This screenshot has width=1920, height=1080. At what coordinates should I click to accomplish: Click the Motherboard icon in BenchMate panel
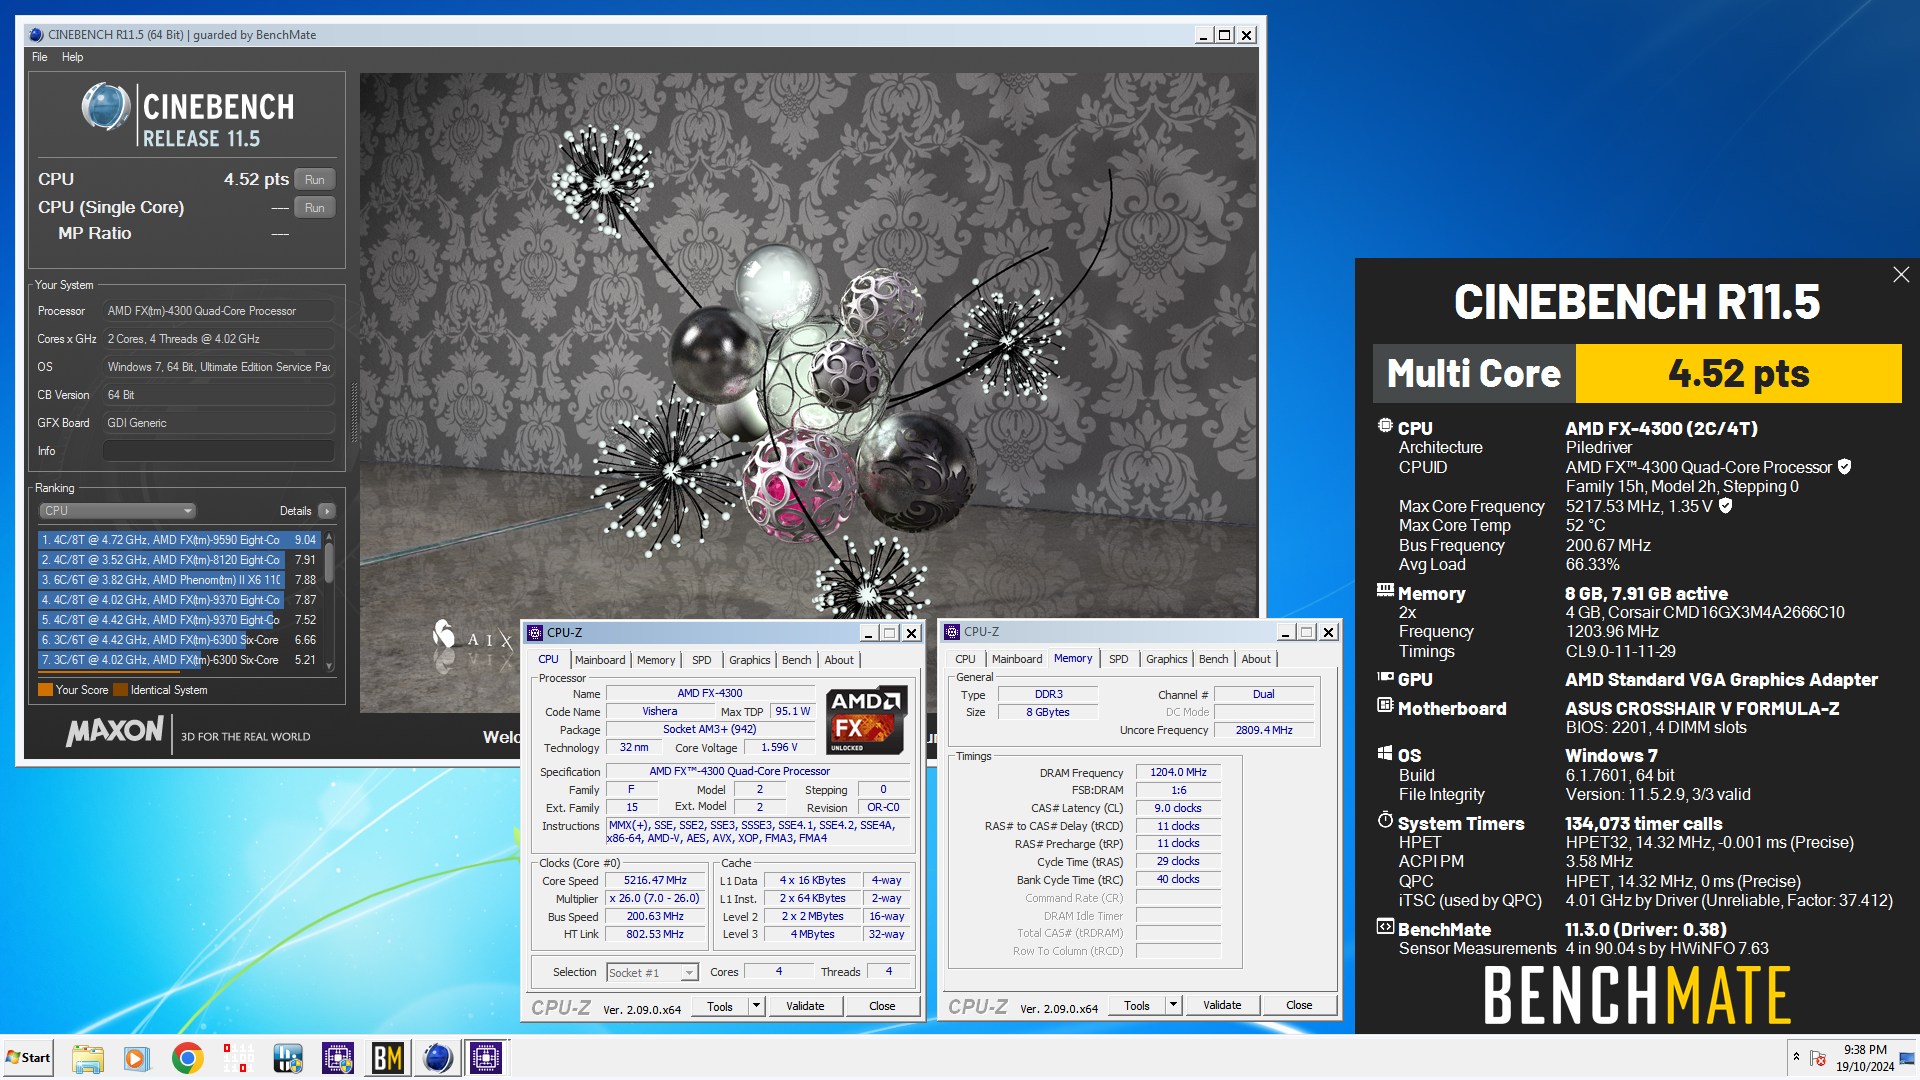click(x=1385, y=705)
